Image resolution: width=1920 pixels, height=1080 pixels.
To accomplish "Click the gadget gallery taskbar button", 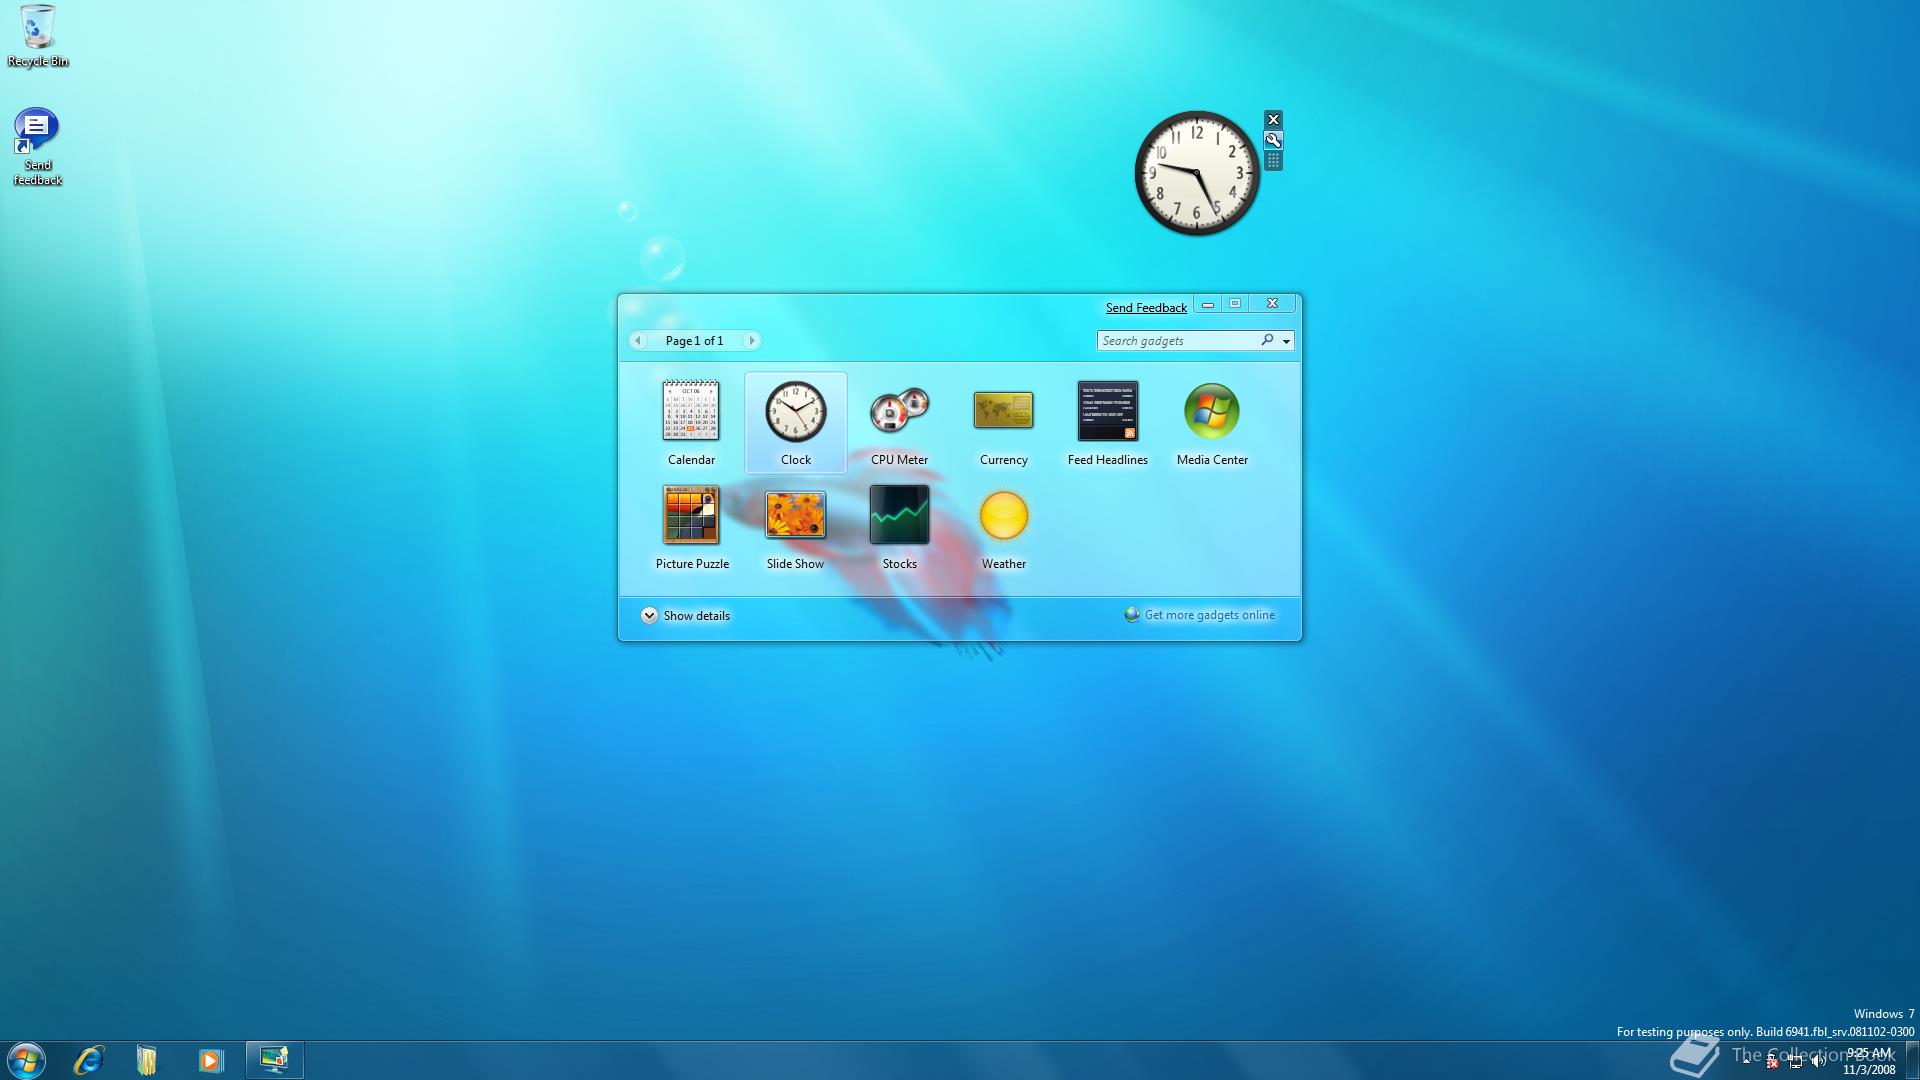I will pyautogui.click(x=274, y=1060).
